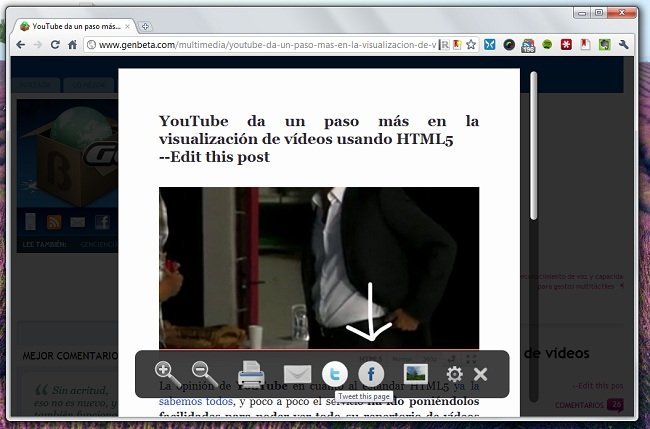
Task: Select the YouTube da un paso más tab
Action: (75, 27)
